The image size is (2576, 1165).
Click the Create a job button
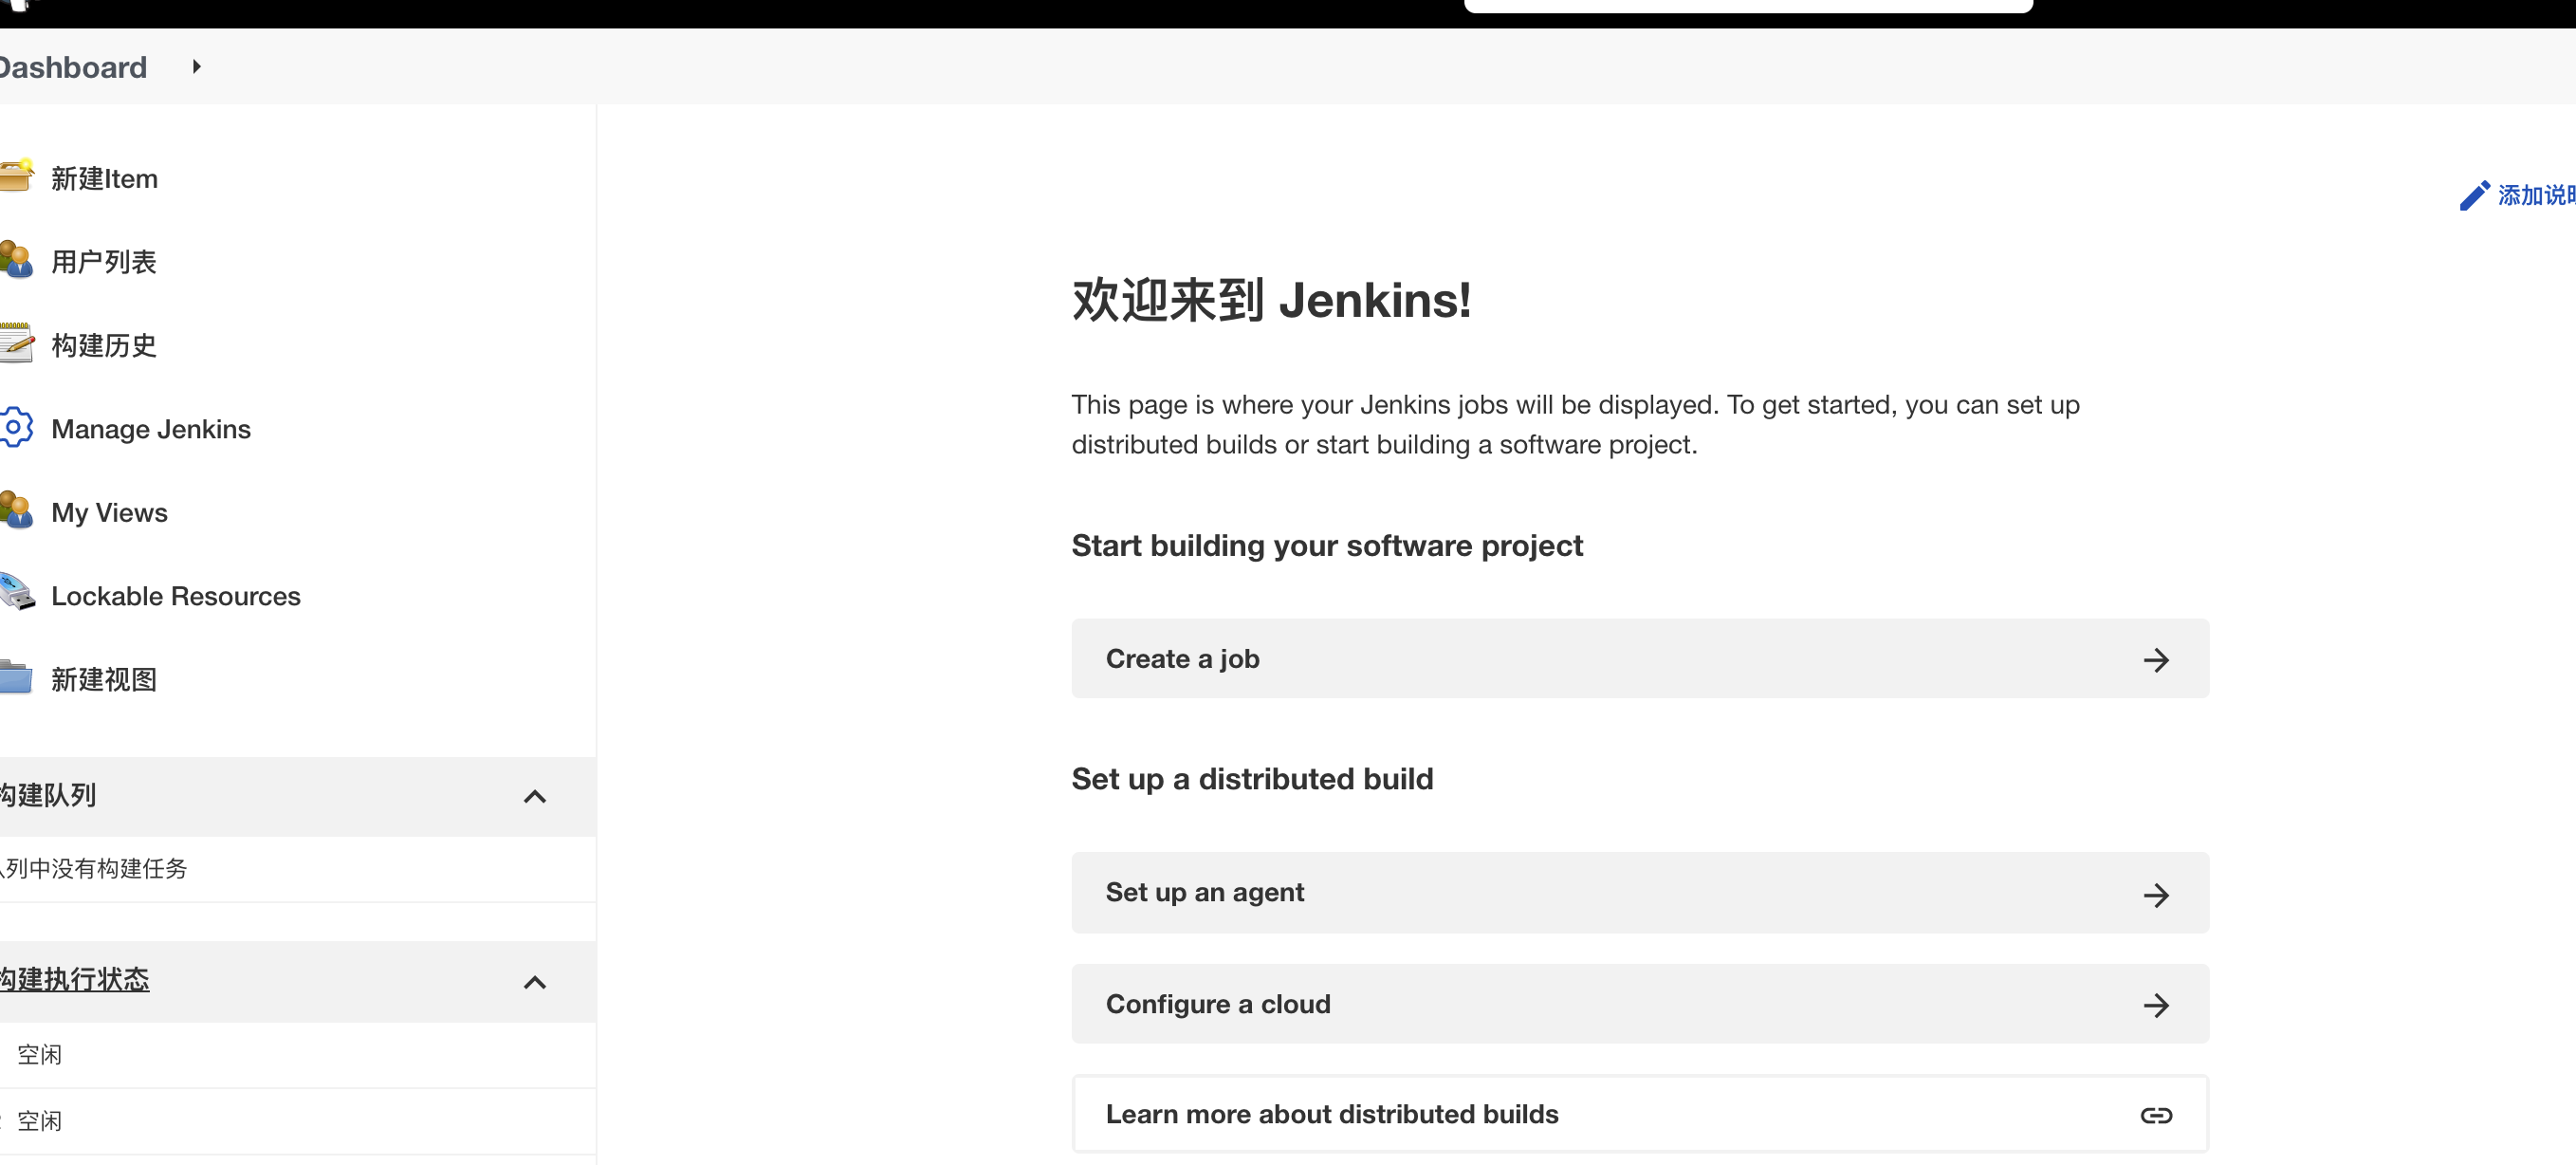(1640, 659)
